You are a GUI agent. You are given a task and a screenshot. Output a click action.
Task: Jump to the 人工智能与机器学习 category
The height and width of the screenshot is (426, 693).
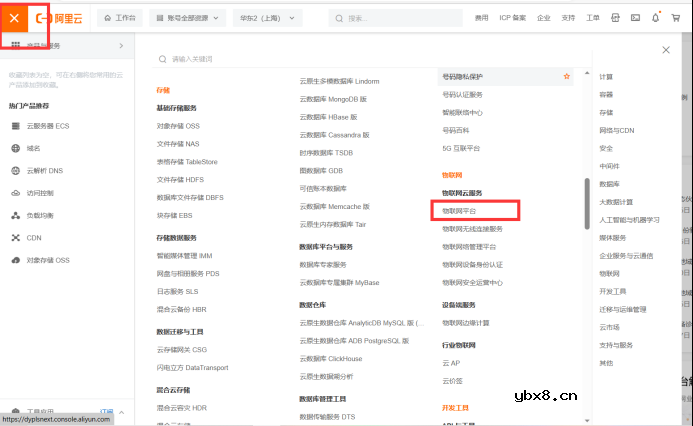click(x=629, y=220)
